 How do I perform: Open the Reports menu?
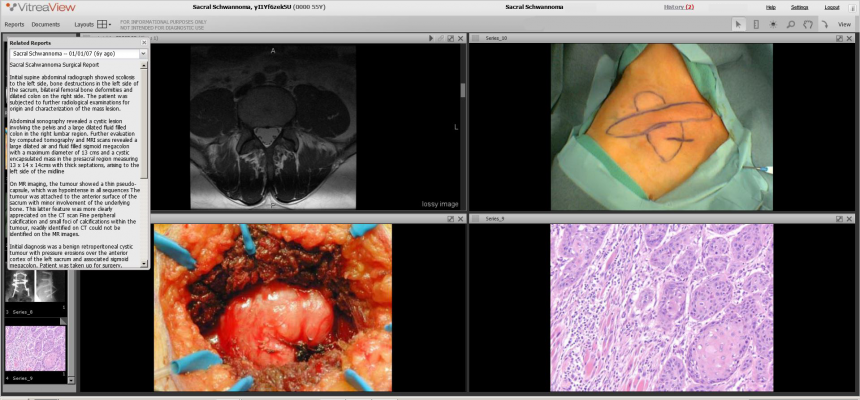(14, 24)
